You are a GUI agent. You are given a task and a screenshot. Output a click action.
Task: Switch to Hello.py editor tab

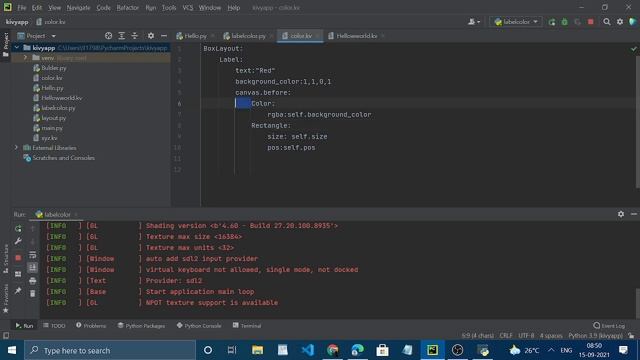tap(196, 36)
